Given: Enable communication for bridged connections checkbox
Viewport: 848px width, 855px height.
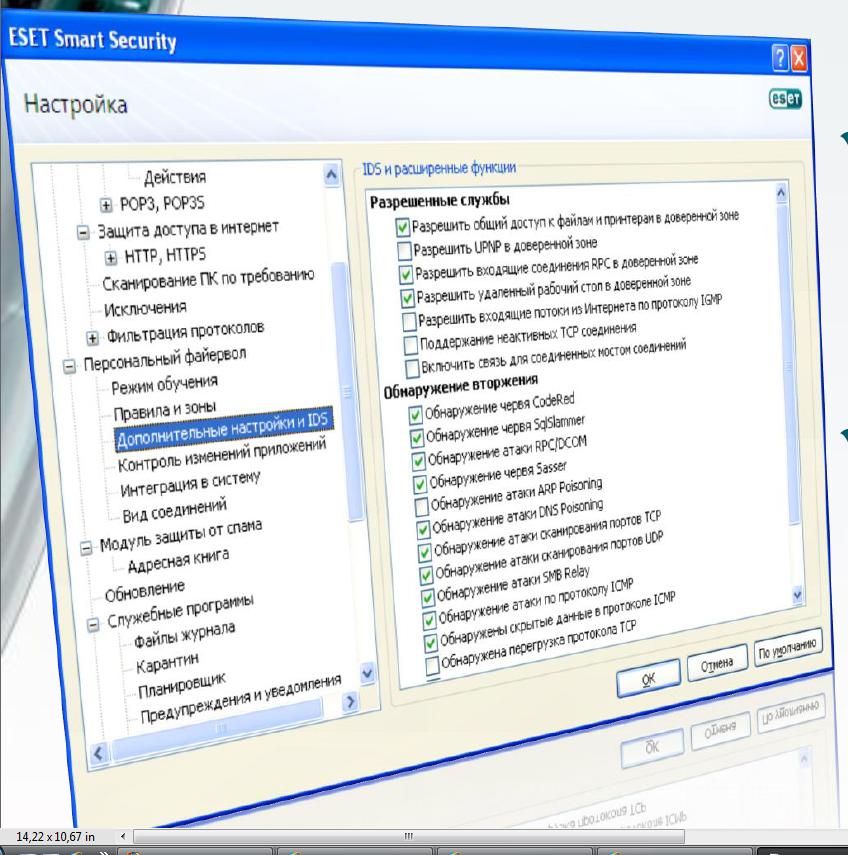Looking at the screenshot, I should coord(412,368).
